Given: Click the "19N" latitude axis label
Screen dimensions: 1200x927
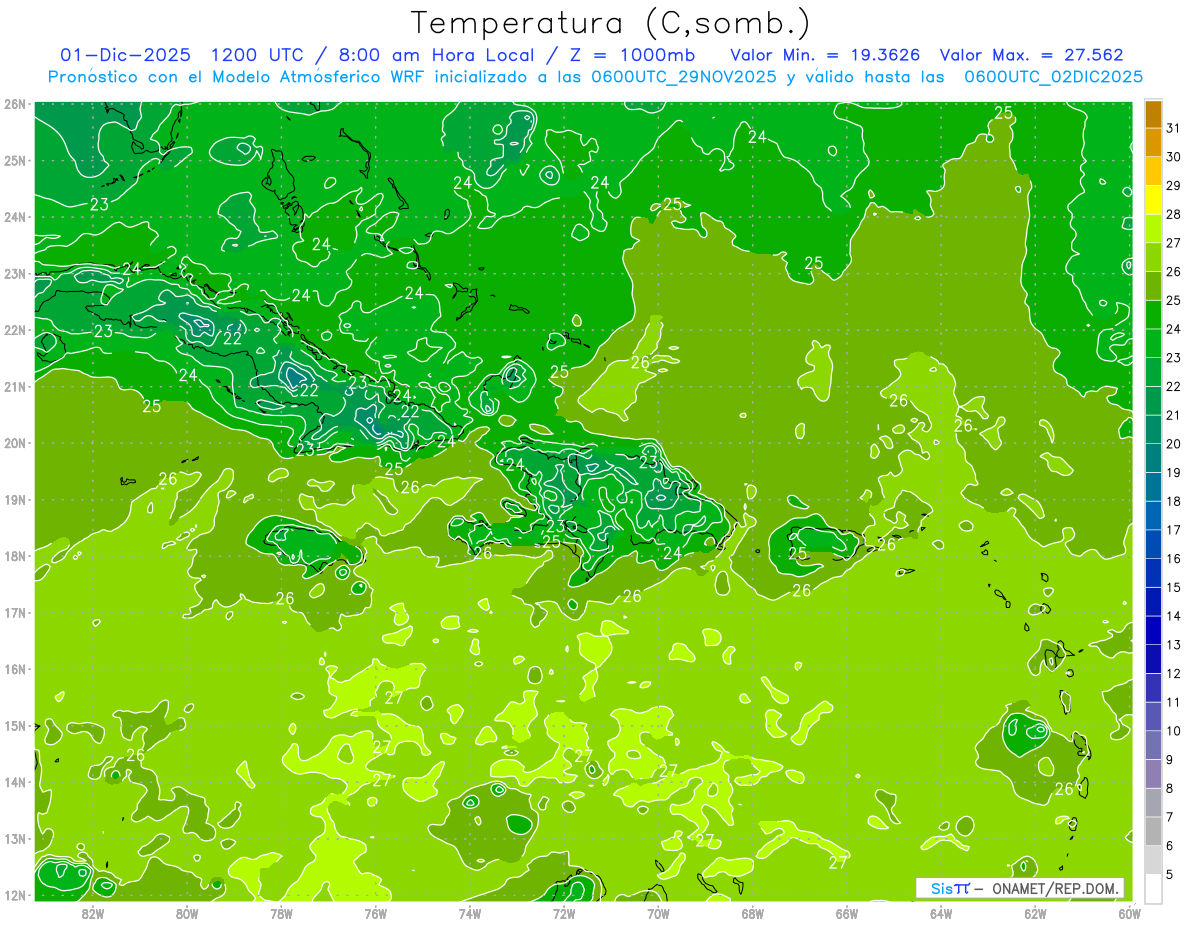Looking at the screenshot, I should click(14, 499).
